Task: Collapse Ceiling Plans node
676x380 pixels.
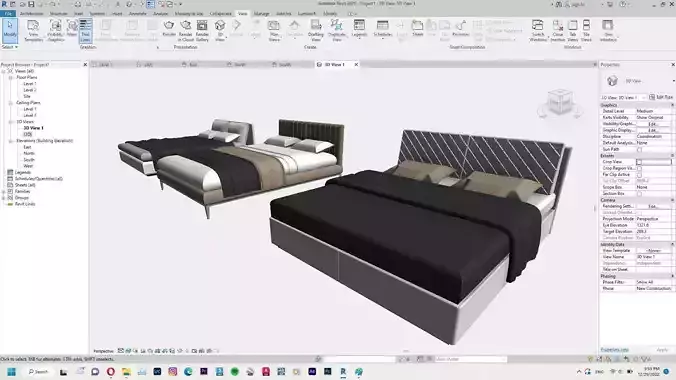Action: click(10, 103)
